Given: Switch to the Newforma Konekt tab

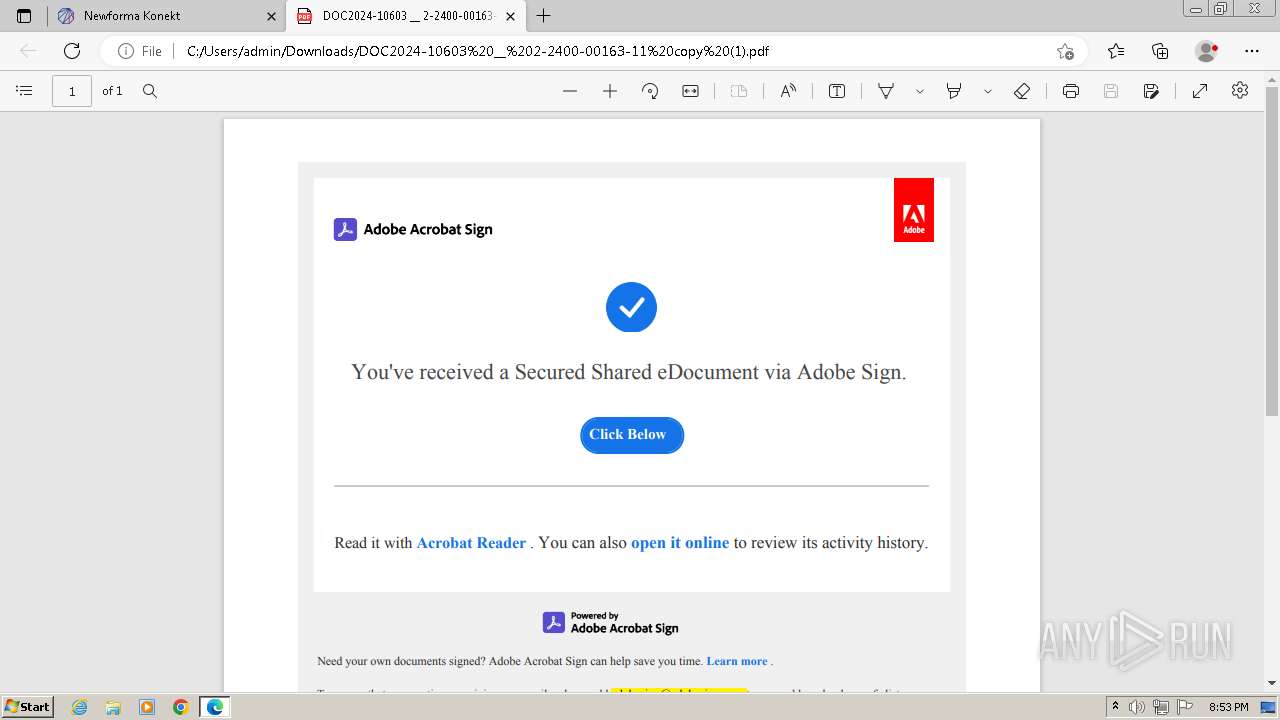Looking at the screenshot, I should (167, 16).
